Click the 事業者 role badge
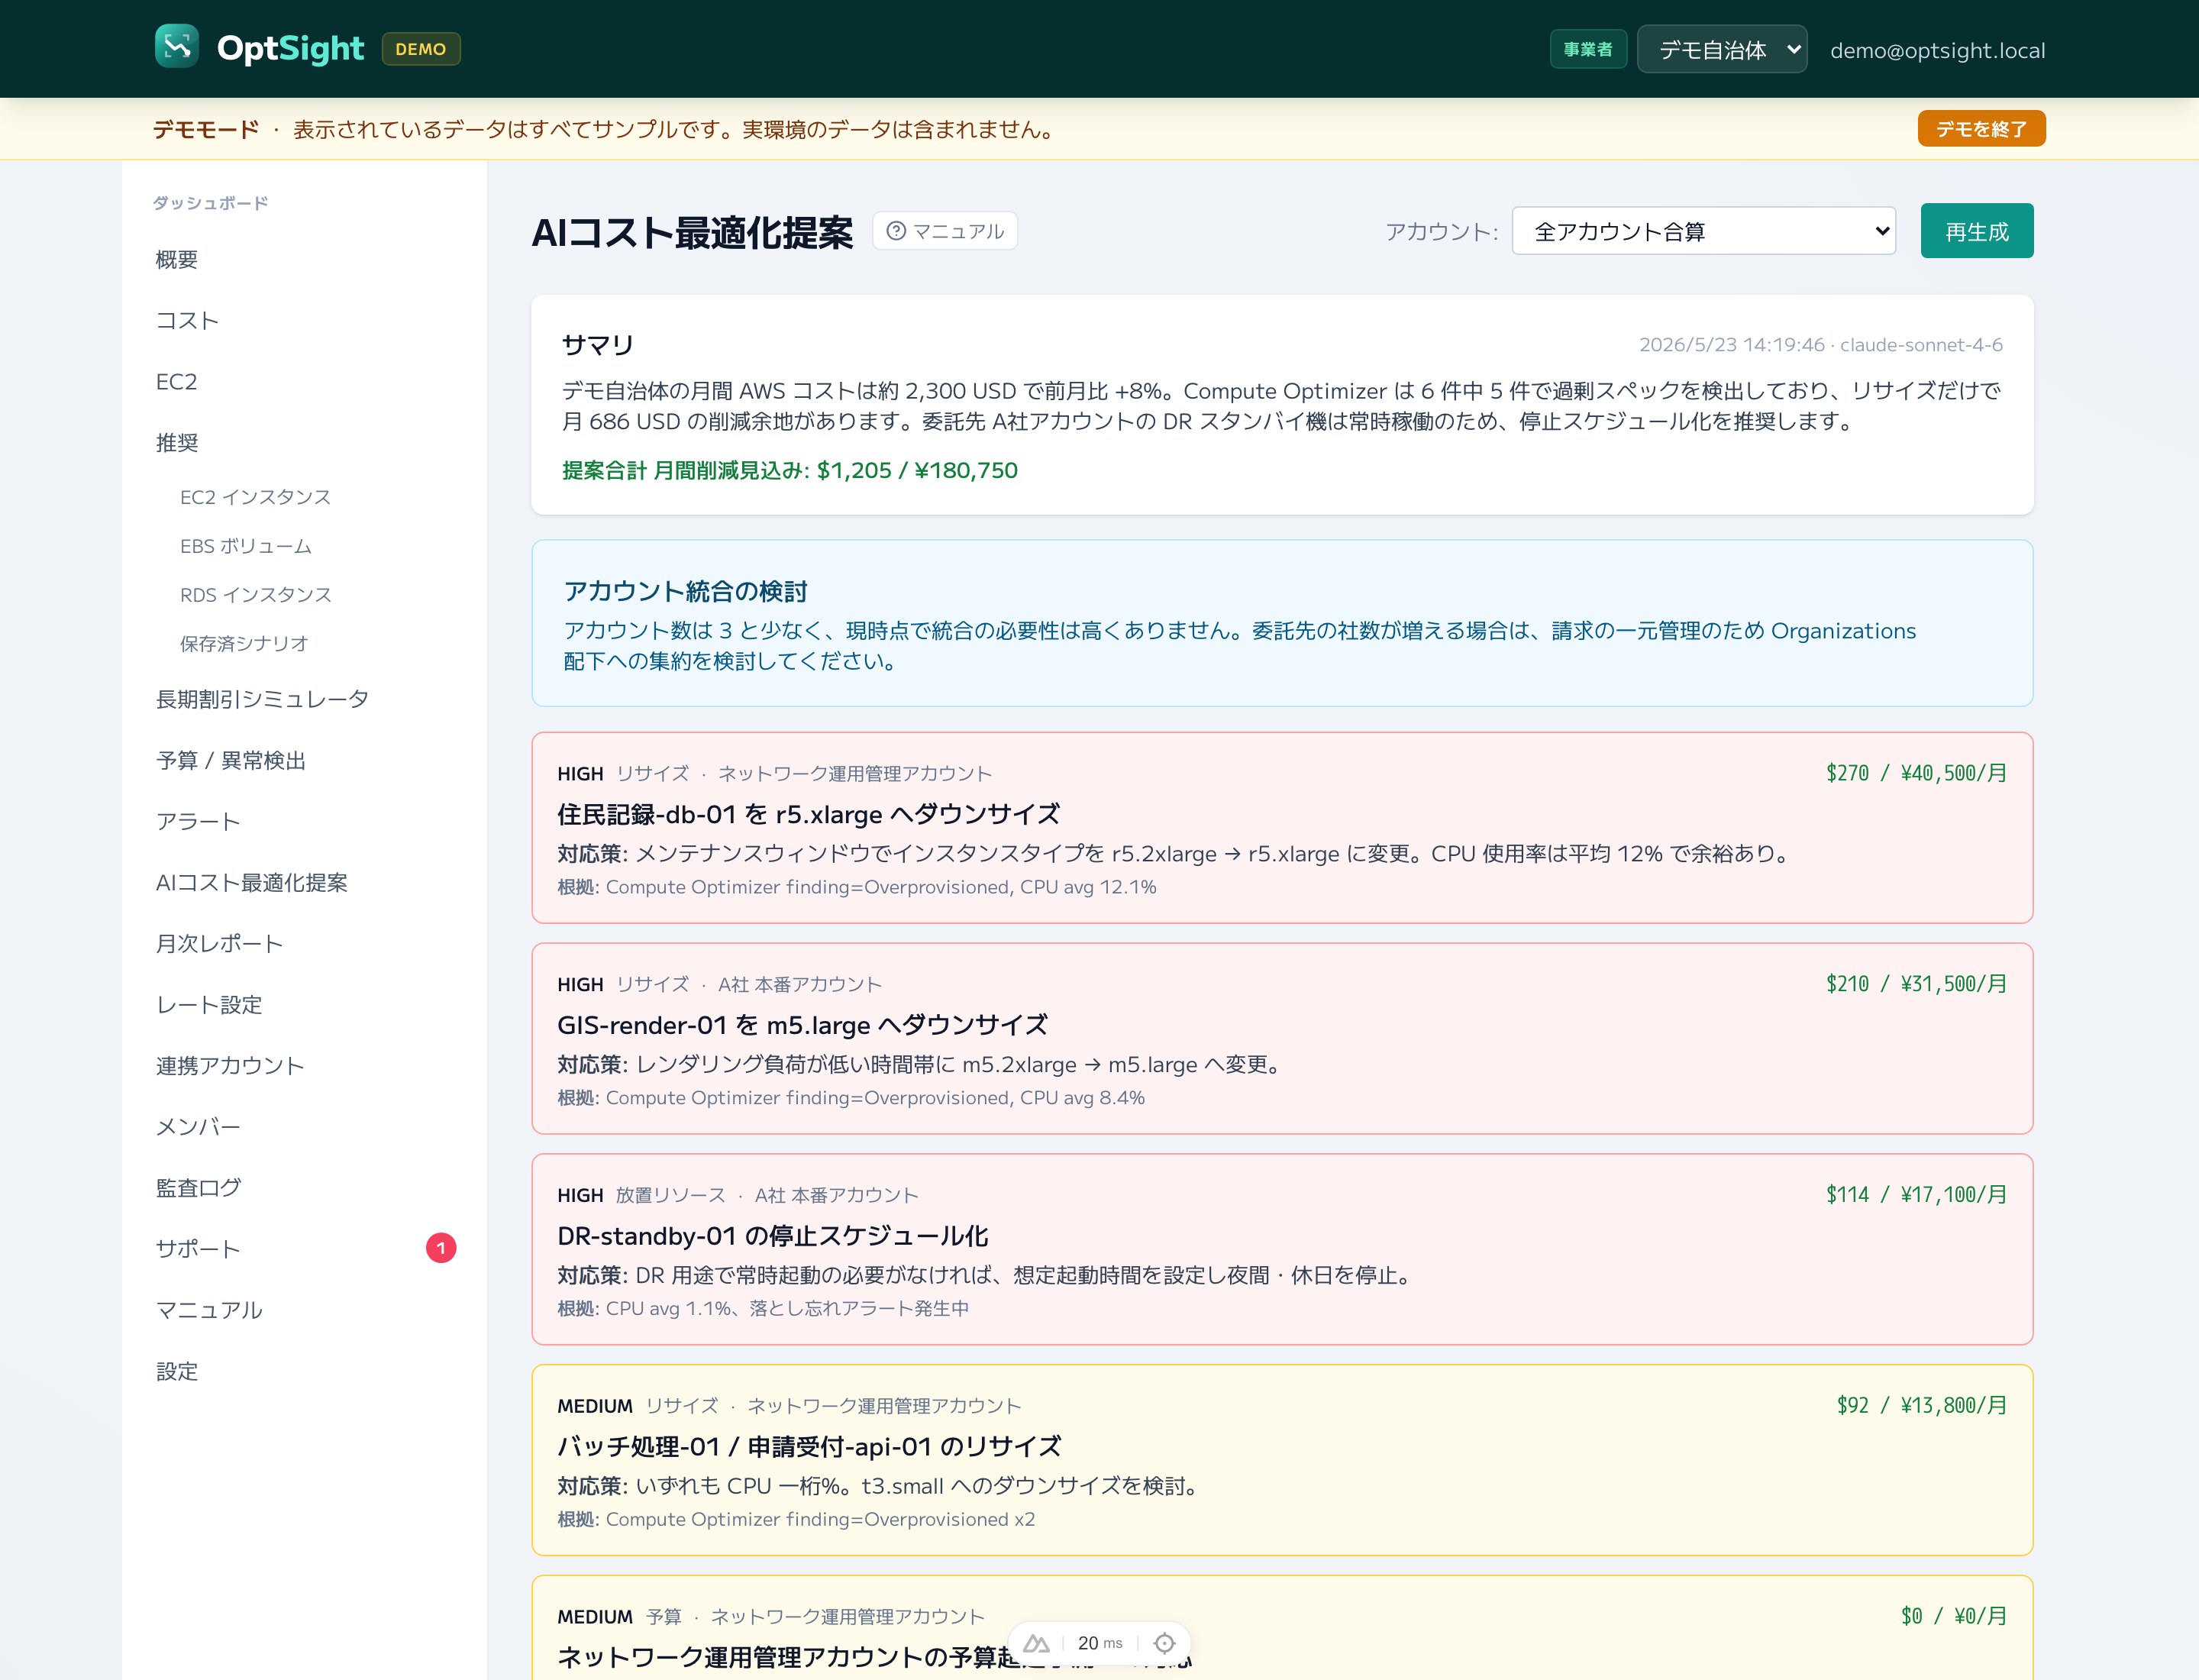This screenshot has height=1680, width=2199. (1588, 49)
